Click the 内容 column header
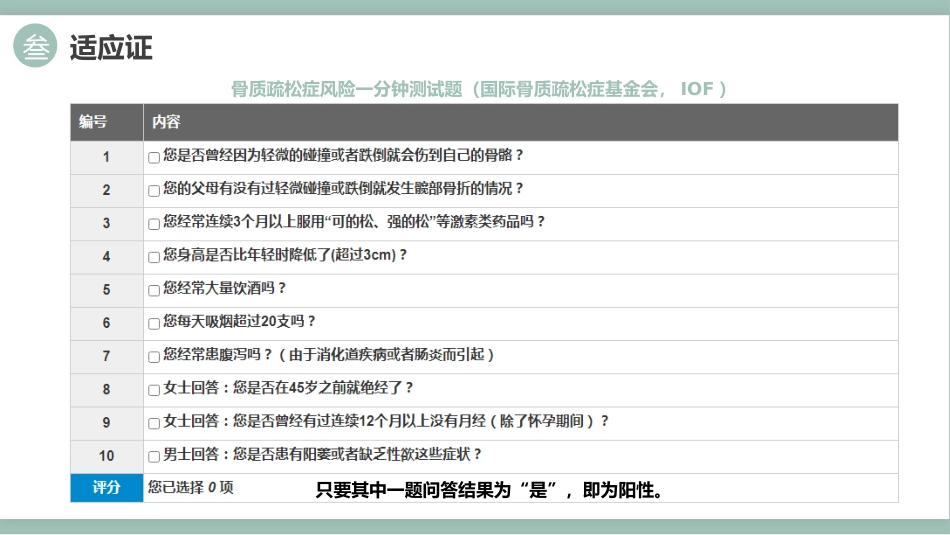 [520, 122]
